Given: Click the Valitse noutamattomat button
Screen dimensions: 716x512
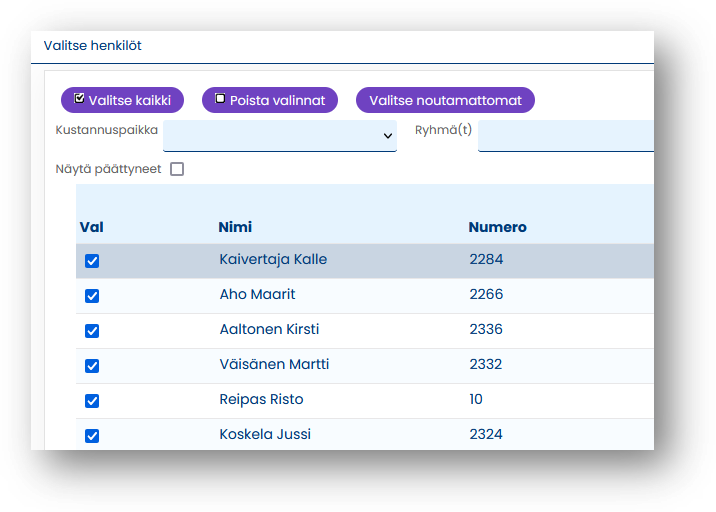Looking at the screenshot, I should click(445, 100).
